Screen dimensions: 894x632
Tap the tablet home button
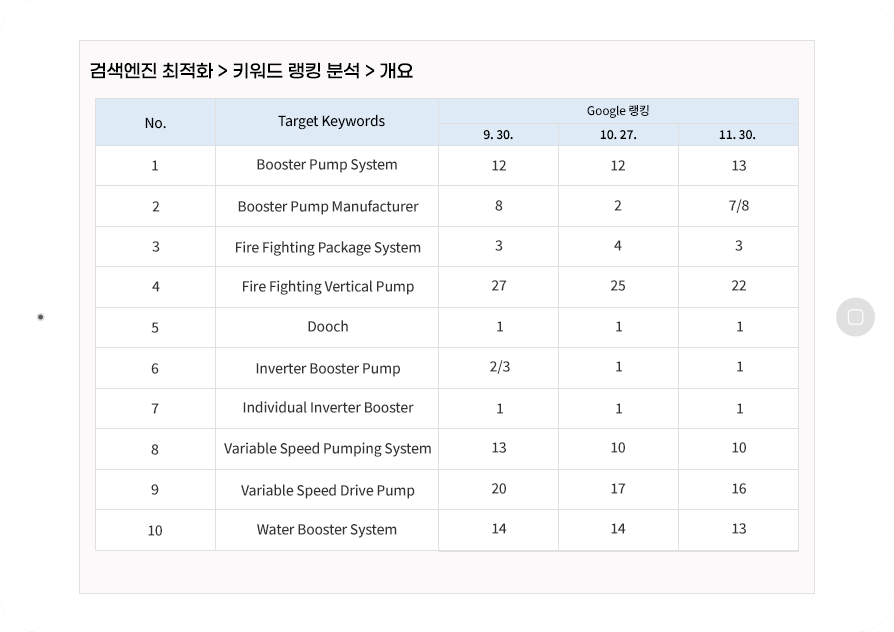click(855, 317)
